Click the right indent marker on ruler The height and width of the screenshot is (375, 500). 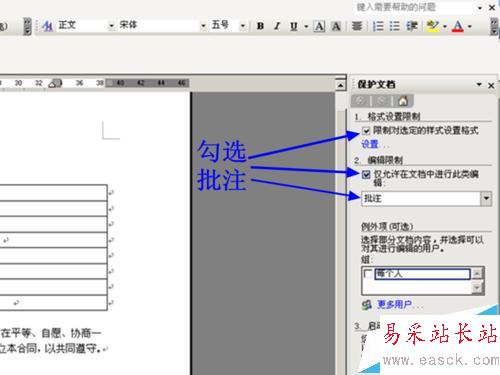[55, 83]
